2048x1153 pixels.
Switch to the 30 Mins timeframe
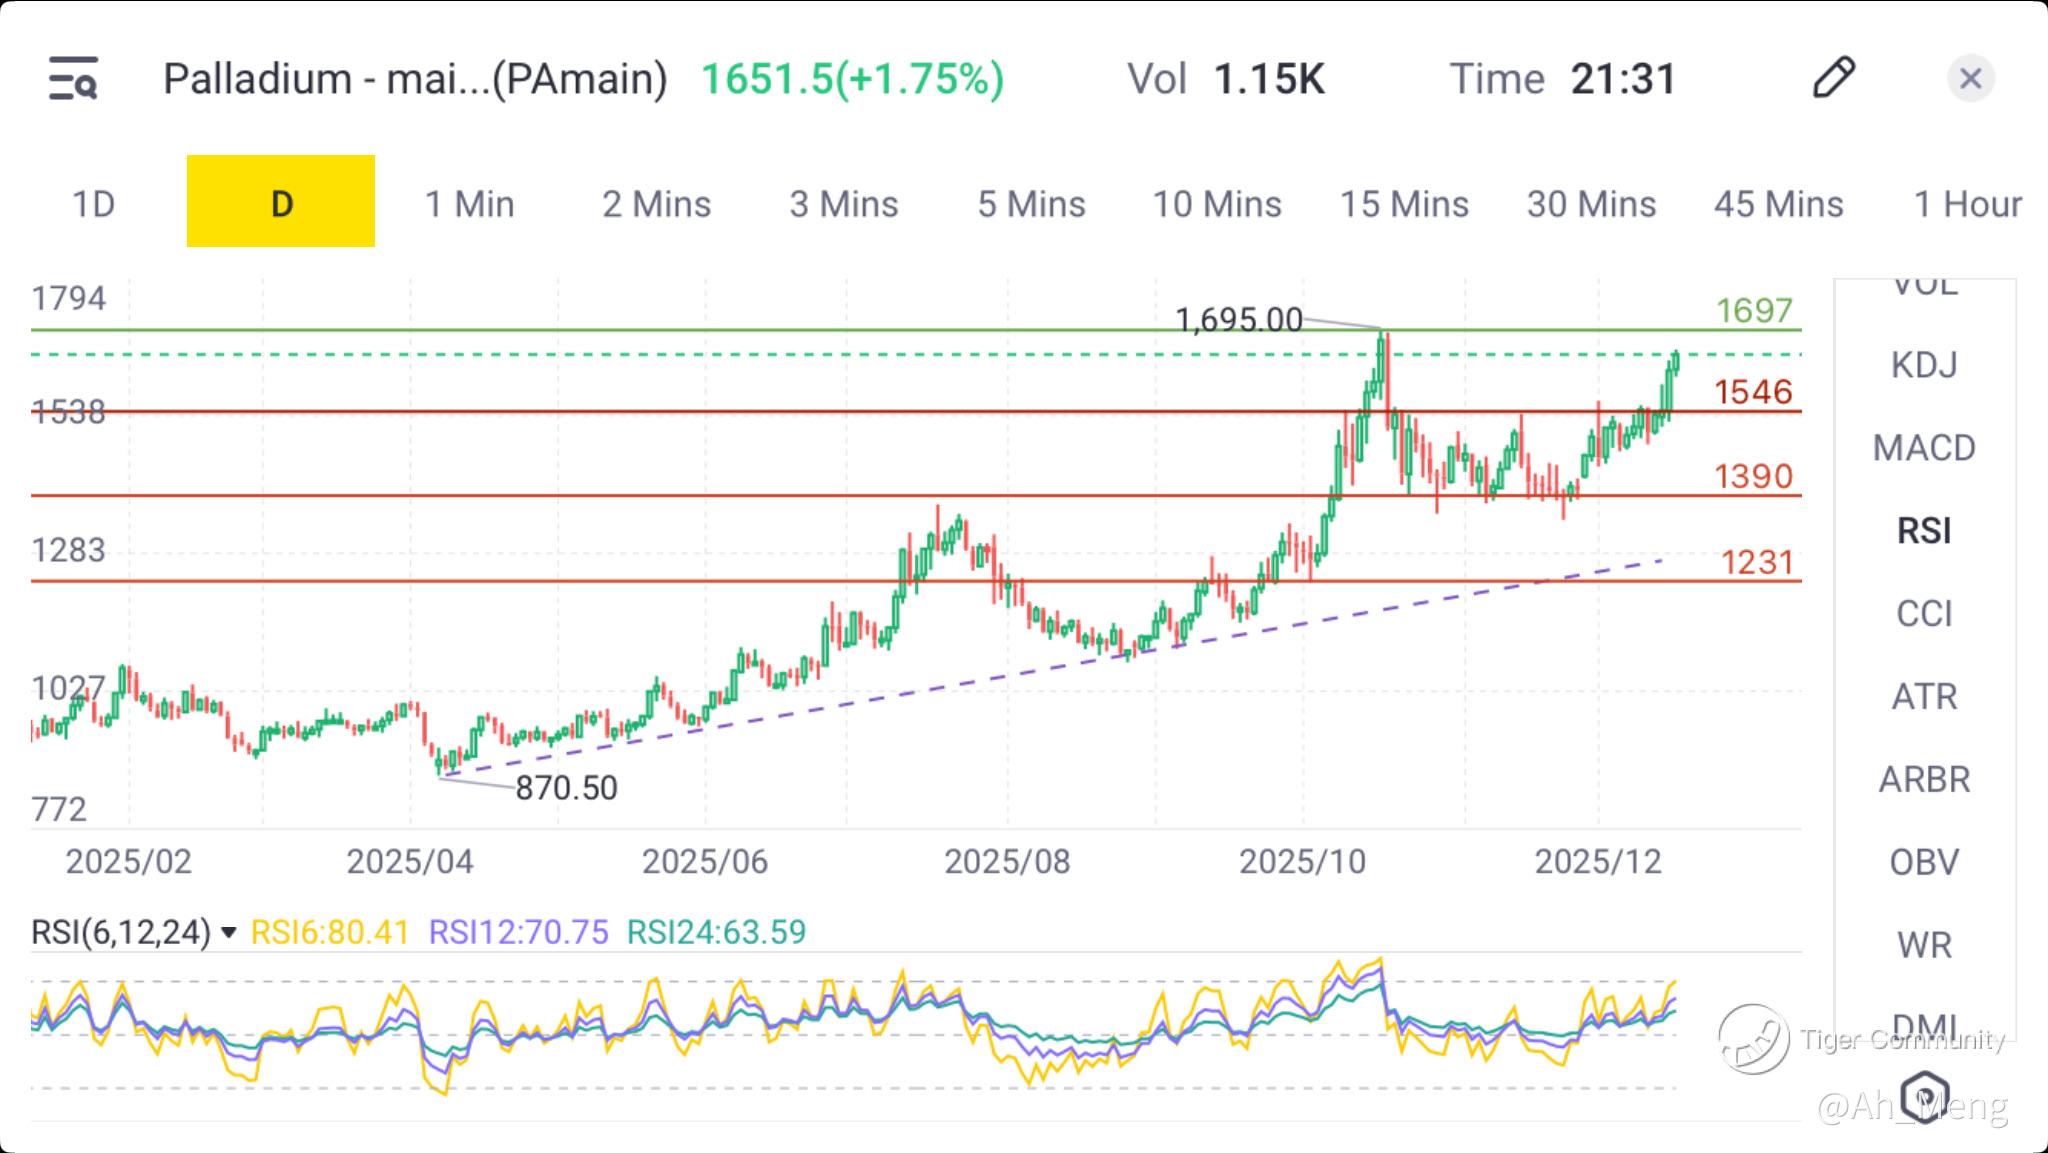(1591, 204)
